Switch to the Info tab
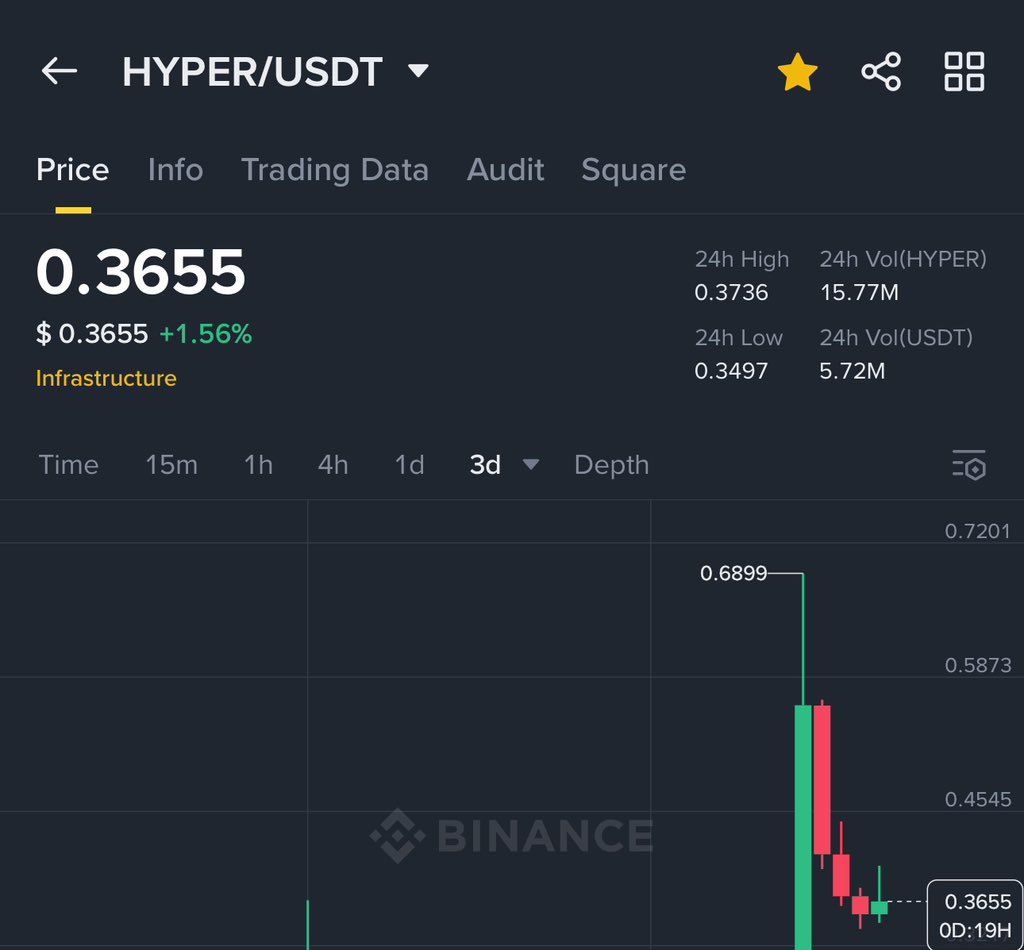Viewport: 1024px width, 950px height. [x=176, y=170]
